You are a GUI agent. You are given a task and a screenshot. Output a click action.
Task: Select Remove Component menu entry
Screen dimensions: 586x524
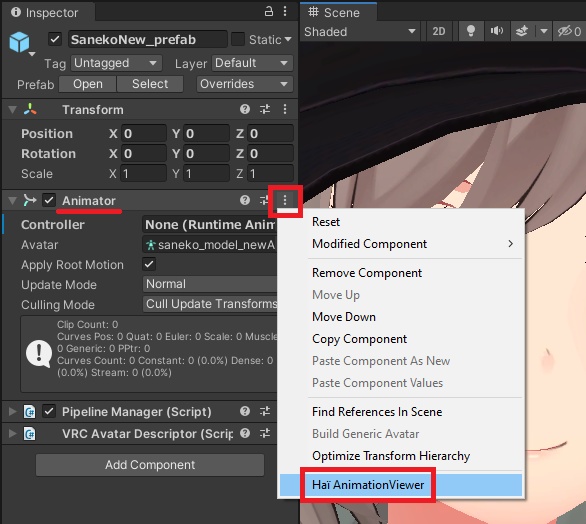401,273
